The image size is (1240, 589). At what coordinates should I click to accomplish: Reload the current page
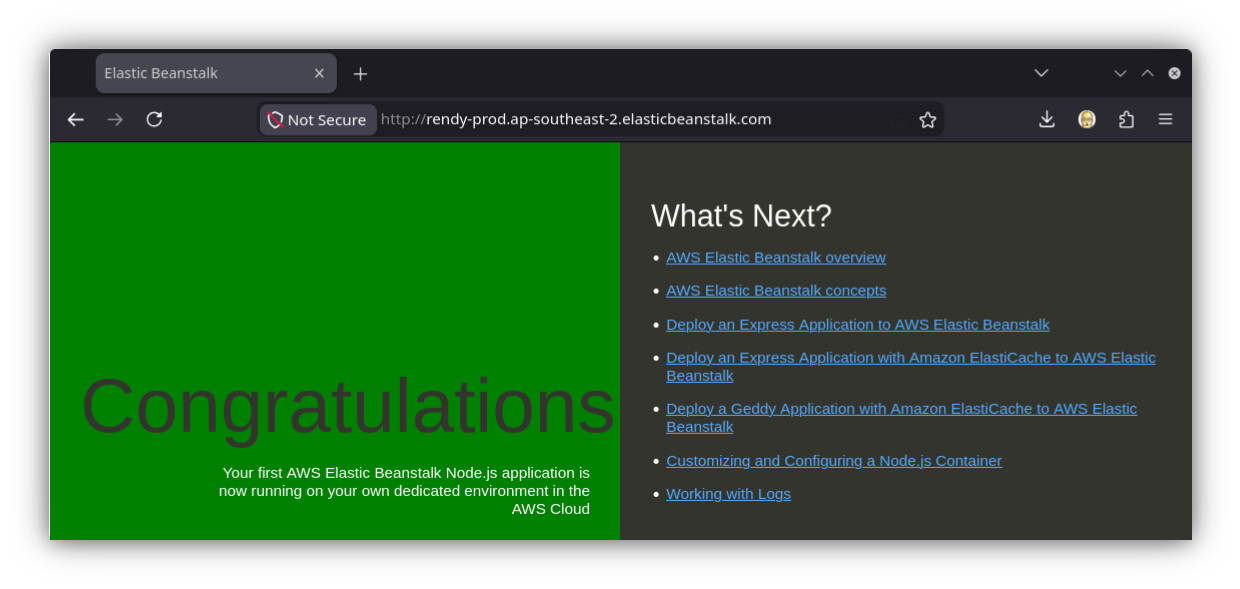coord(154,120)
